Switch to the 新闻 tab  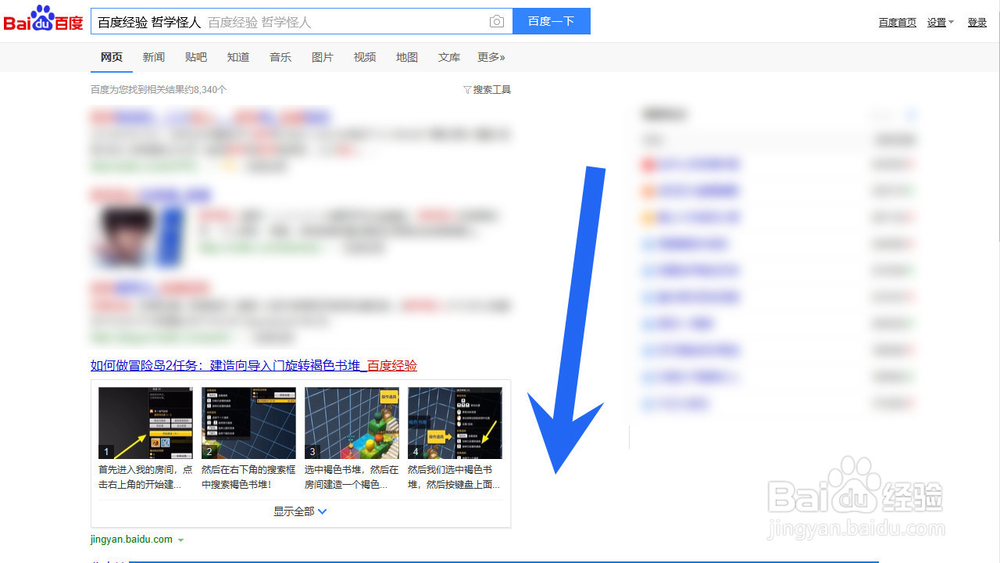(x=154, y=57)
